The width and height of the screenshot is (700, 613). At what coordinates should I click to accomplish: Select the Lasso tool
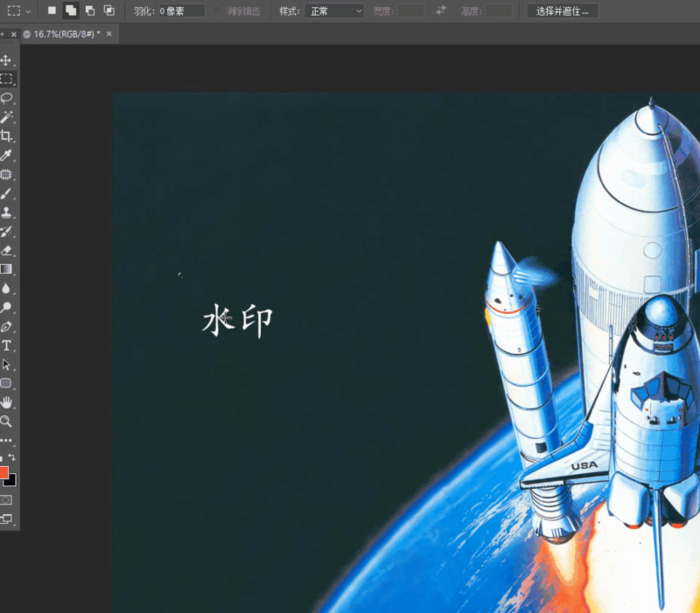click(6, 98)
